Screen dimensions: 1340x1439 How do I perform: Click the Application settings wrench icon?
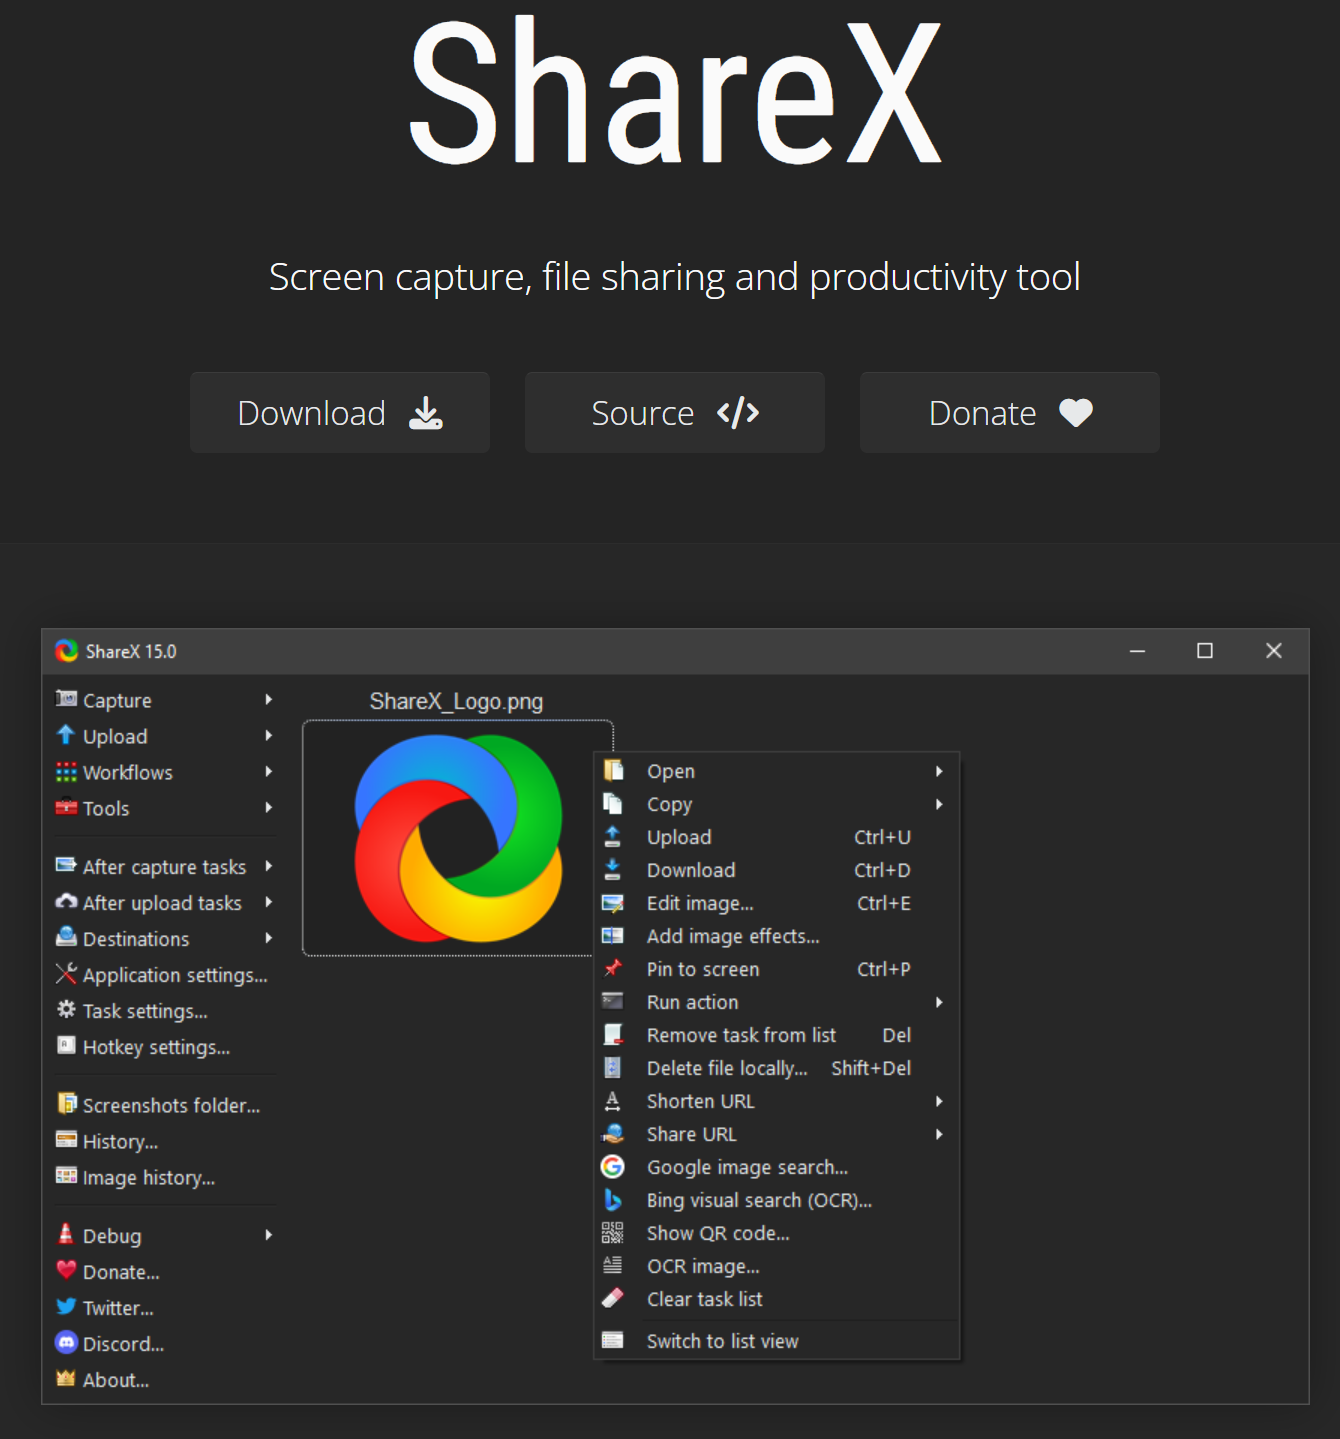(x=66, y=973)
